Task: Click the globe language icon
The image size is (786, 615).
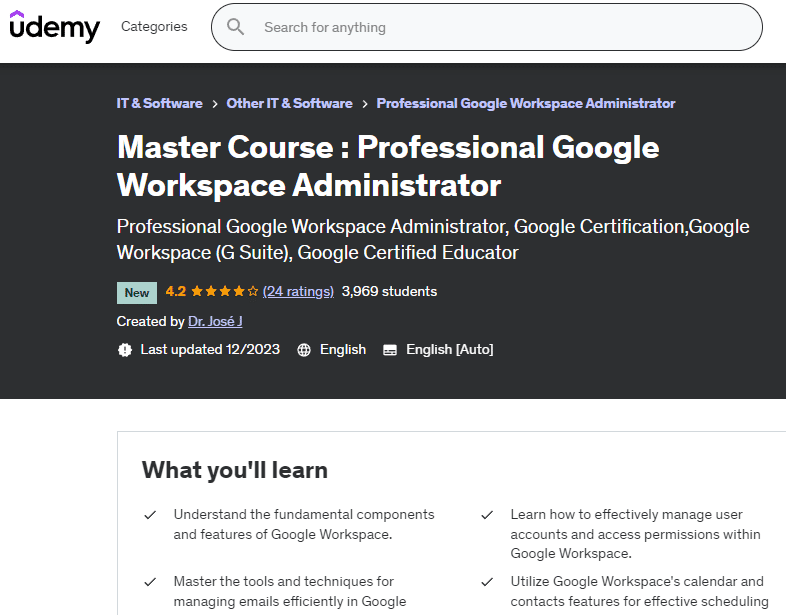Action: 304,350
